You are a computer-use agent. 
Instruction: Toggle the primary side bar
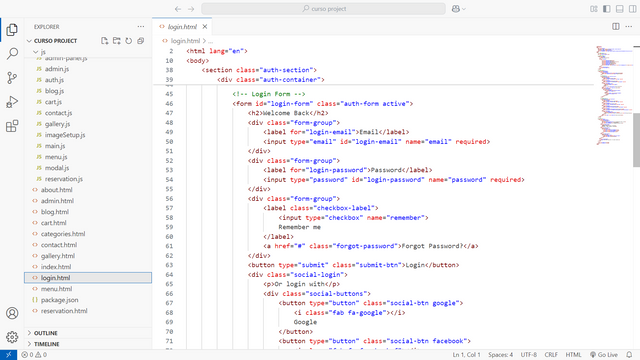point(607,9)
